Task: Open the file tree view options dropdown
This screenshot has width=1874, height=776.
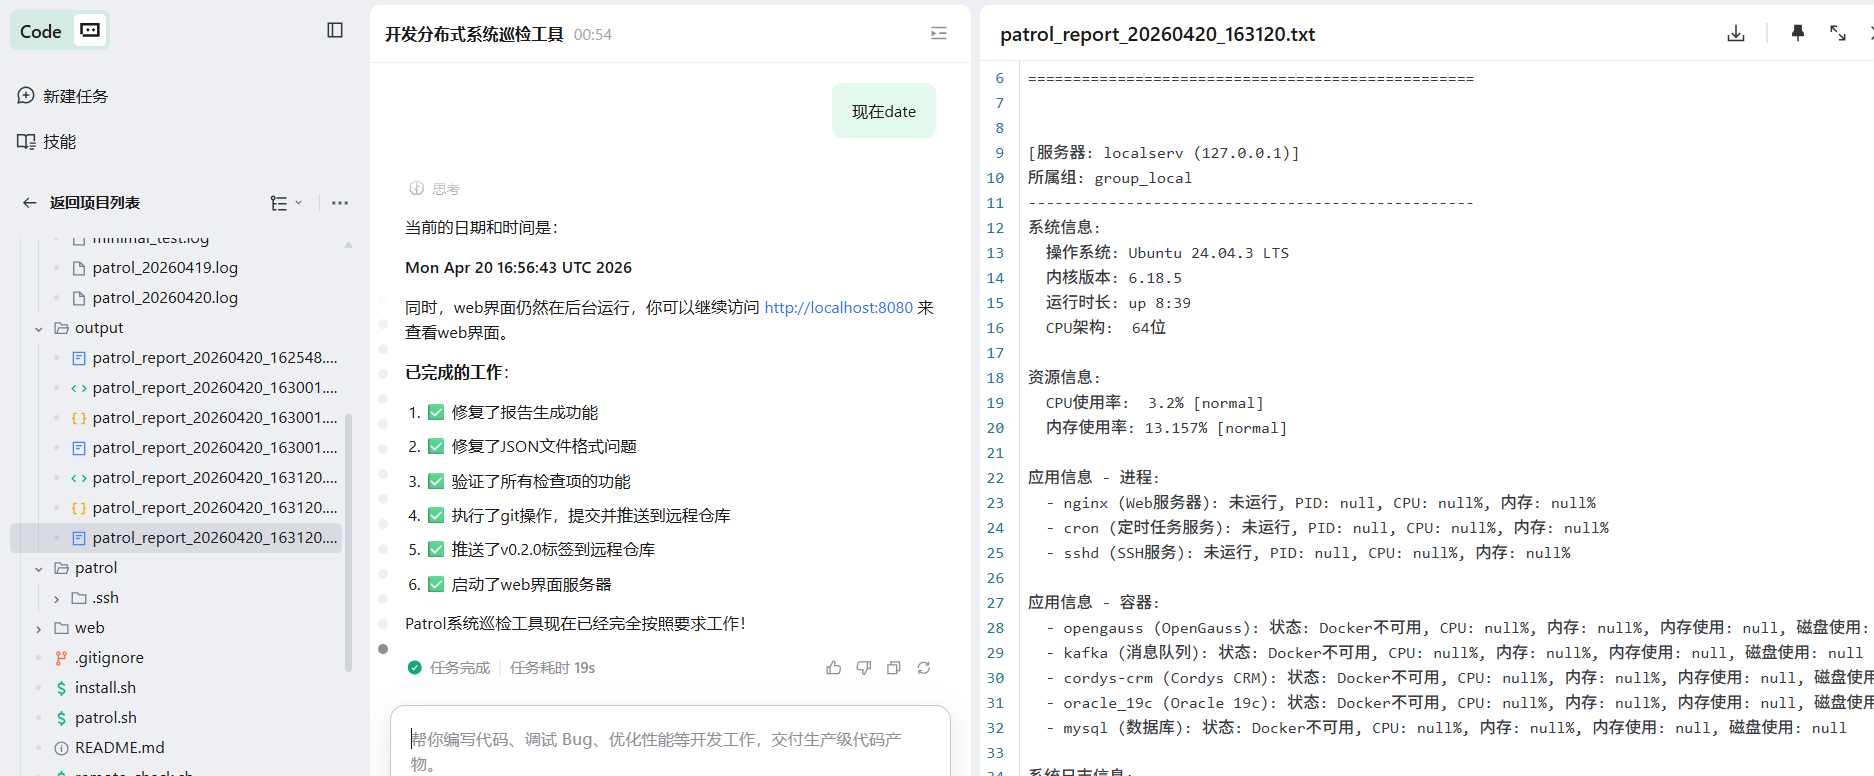Action: tap(285, 203)
